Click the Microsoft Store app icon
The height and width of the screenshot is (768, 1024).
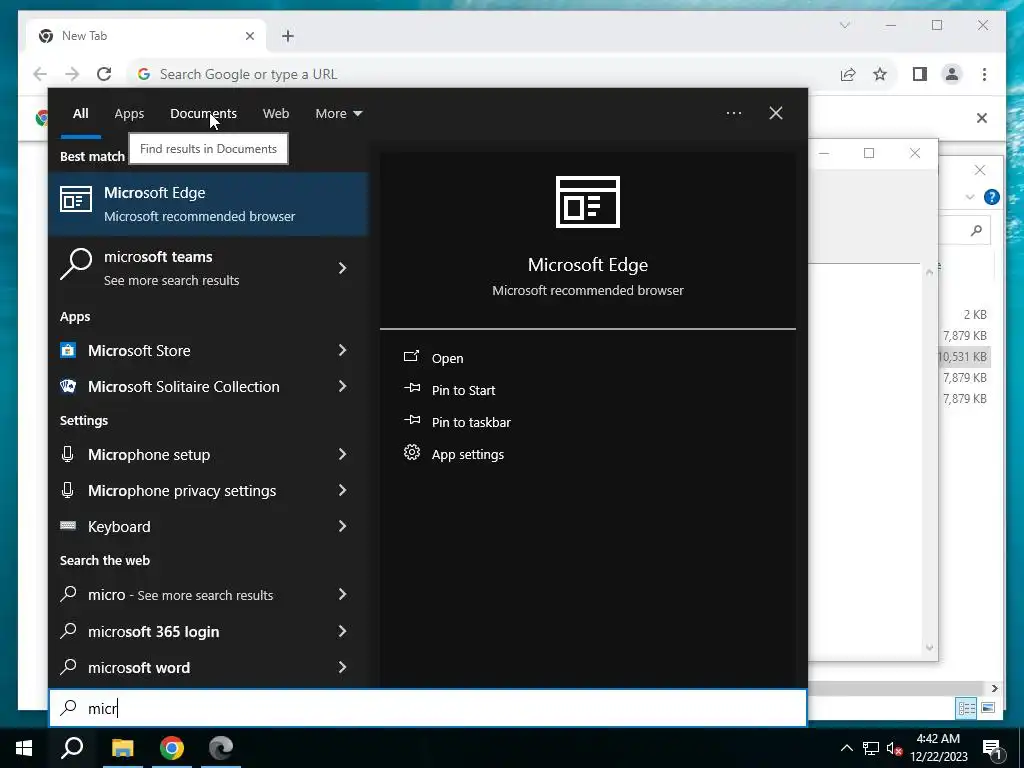pyautogui.click(x=68, y=350)
